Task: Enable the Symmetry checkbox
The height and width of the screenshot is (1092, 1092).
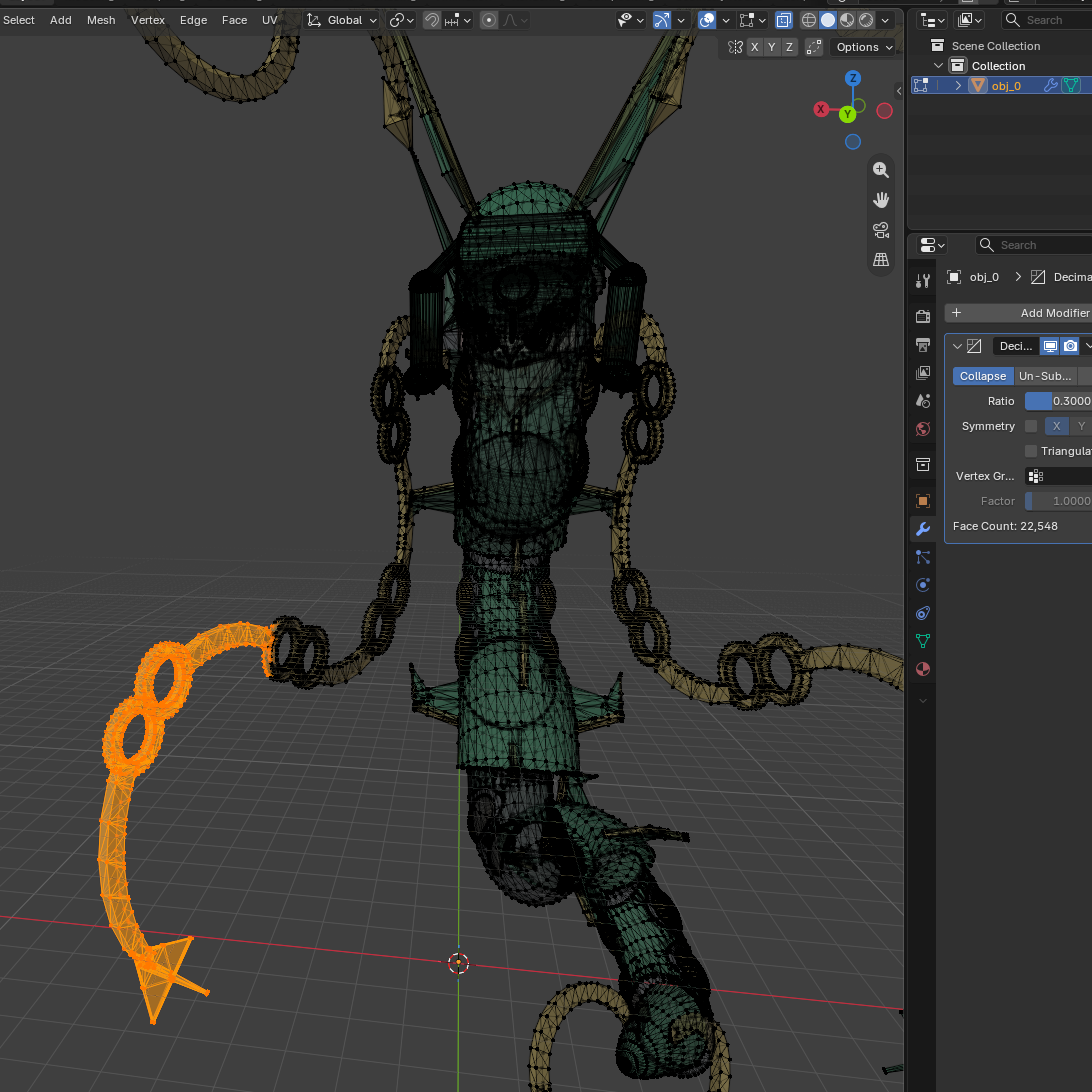Action: [x=1031, y=426]
